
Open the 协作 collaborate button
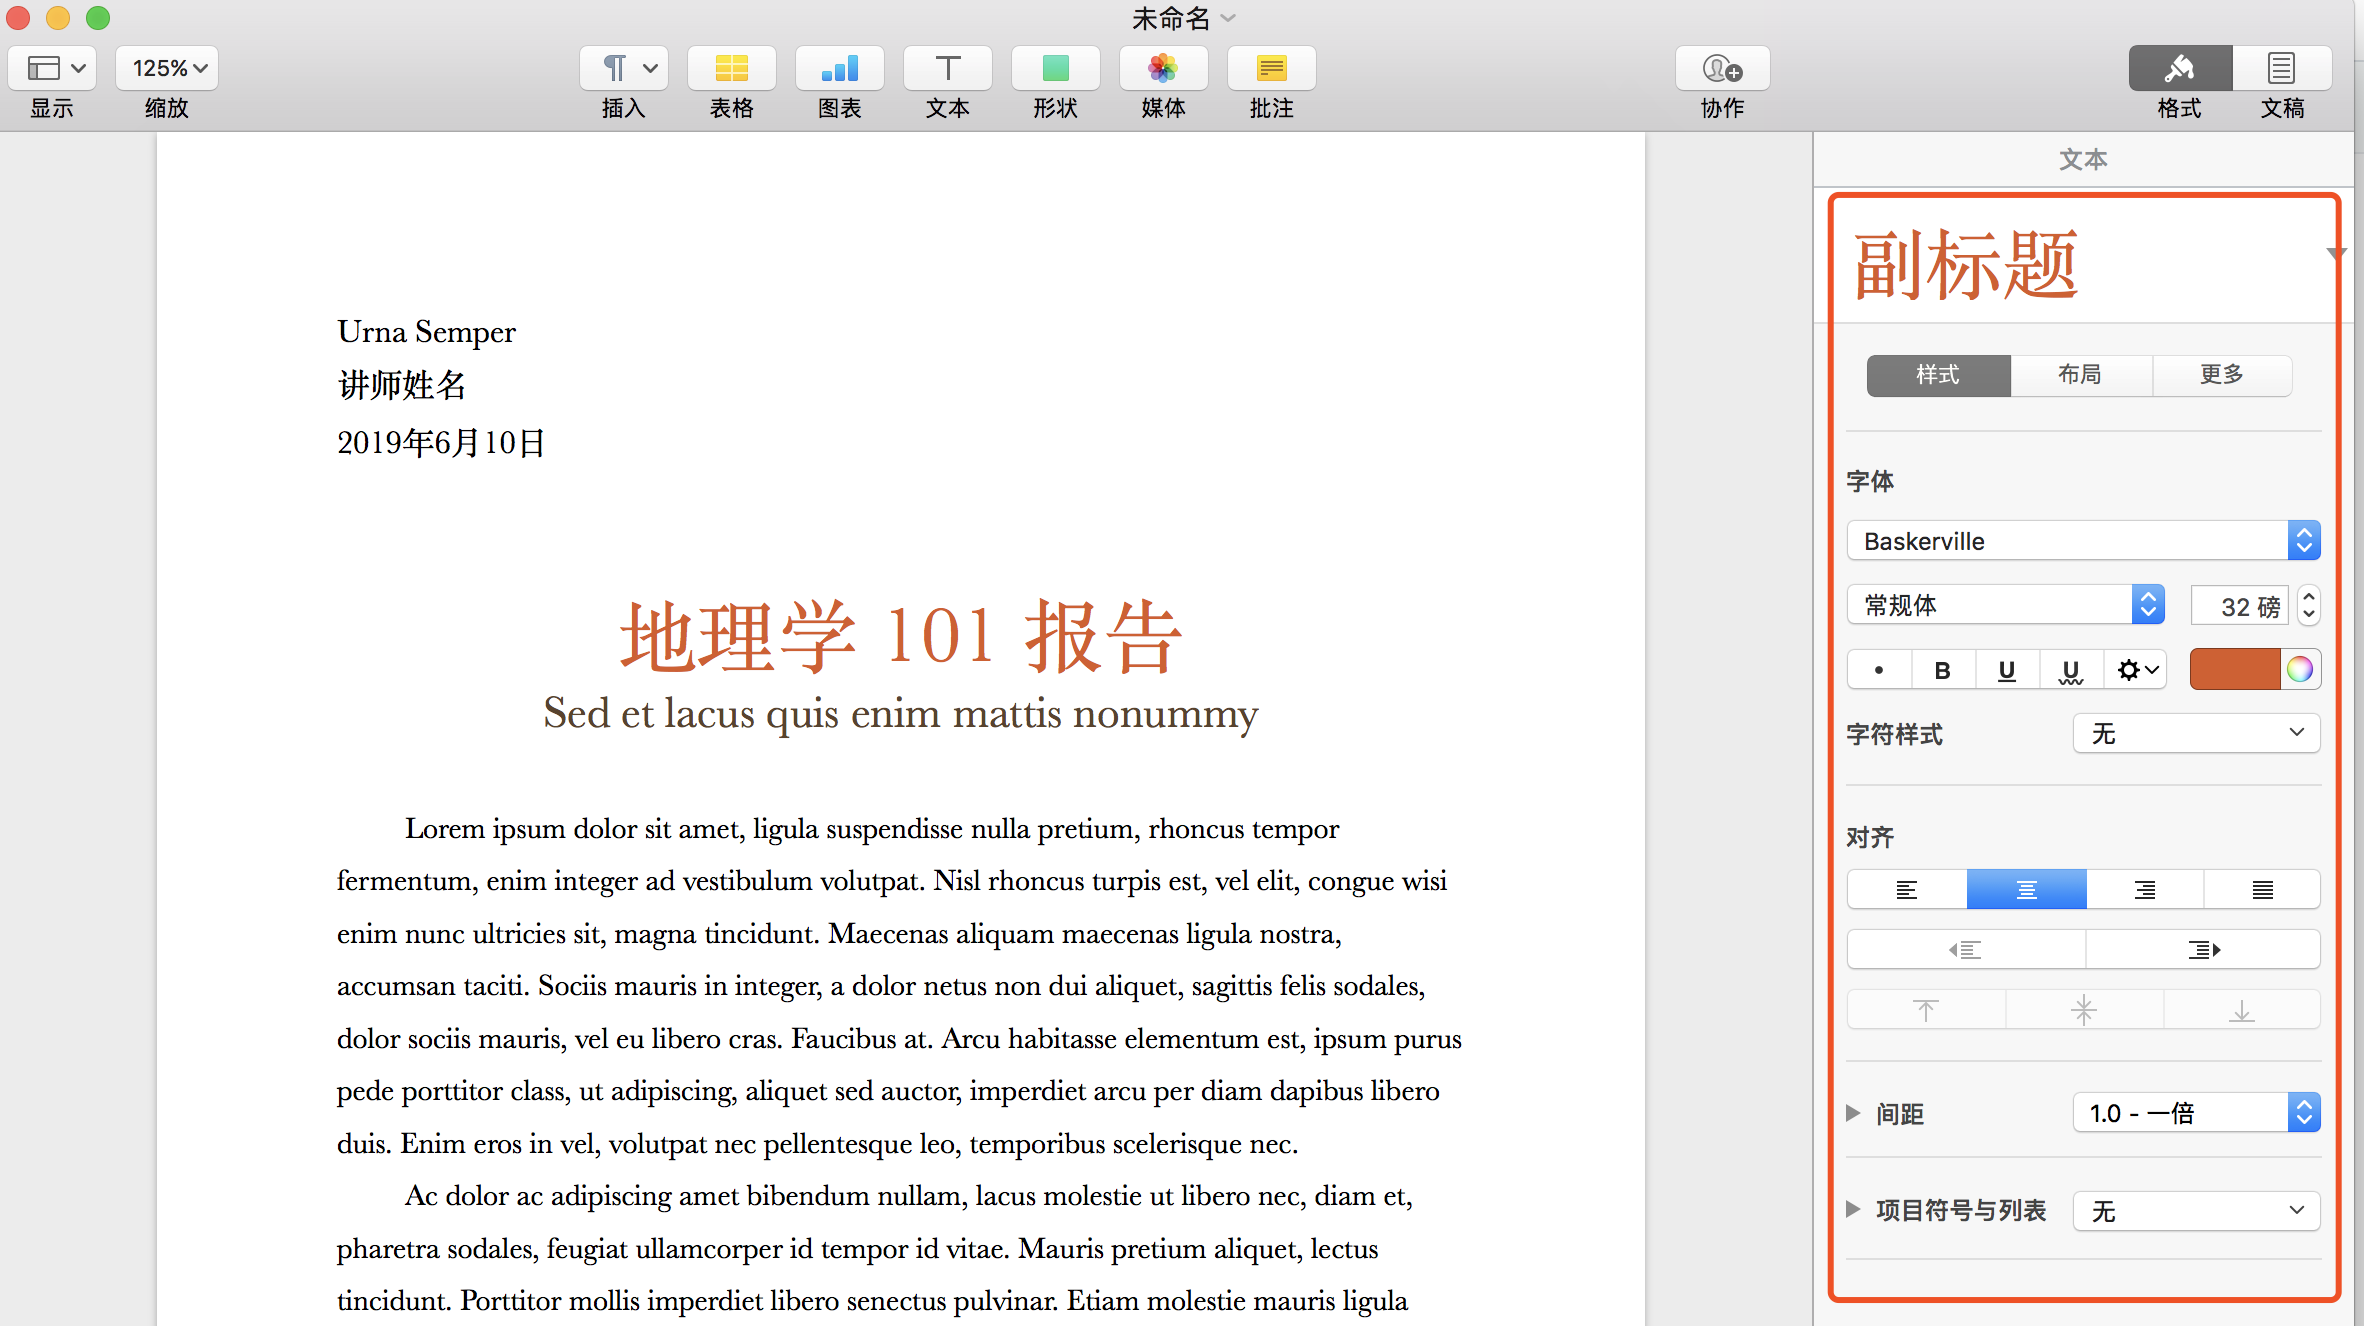(1722, 68)
